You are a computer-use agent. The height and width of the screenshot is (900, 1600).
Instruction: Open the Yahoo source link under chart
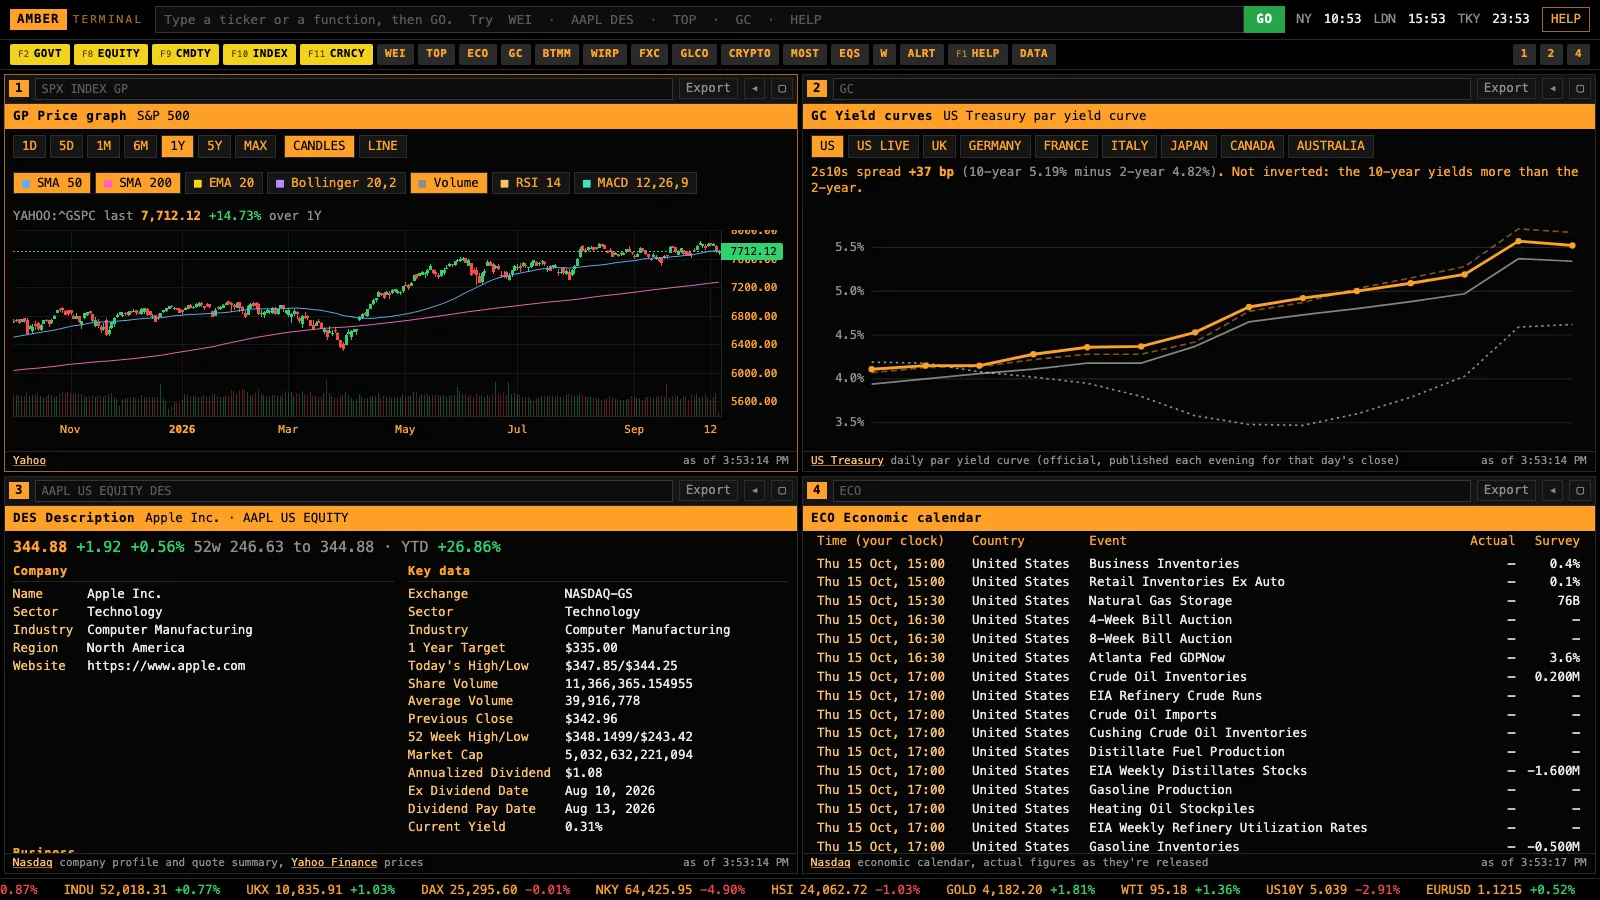[29, 460]
